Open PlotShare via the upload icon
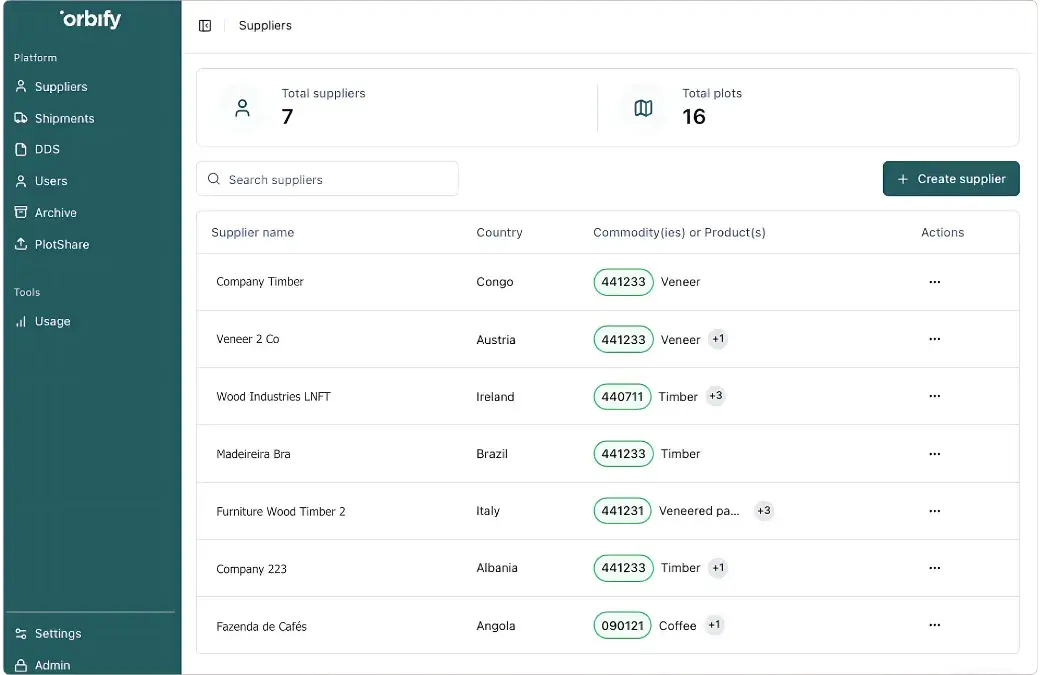 (21, 244)
